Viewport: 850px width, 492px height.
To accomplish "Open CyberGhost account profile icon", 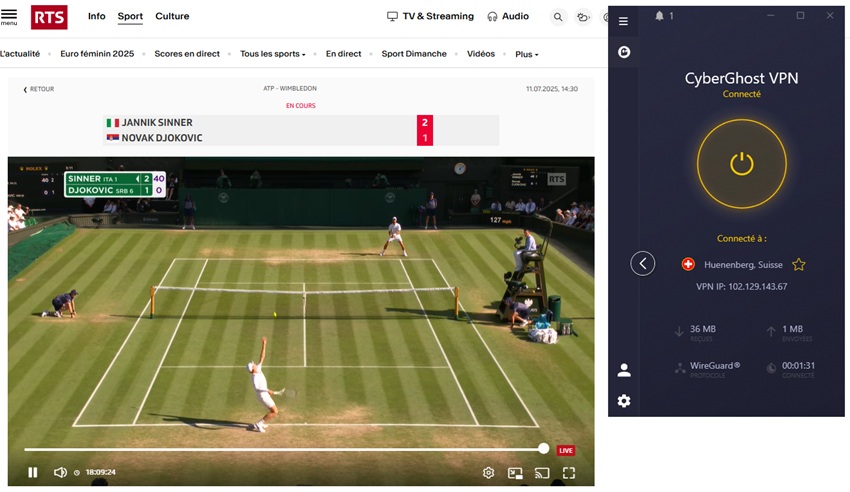I will click(624, 370).
